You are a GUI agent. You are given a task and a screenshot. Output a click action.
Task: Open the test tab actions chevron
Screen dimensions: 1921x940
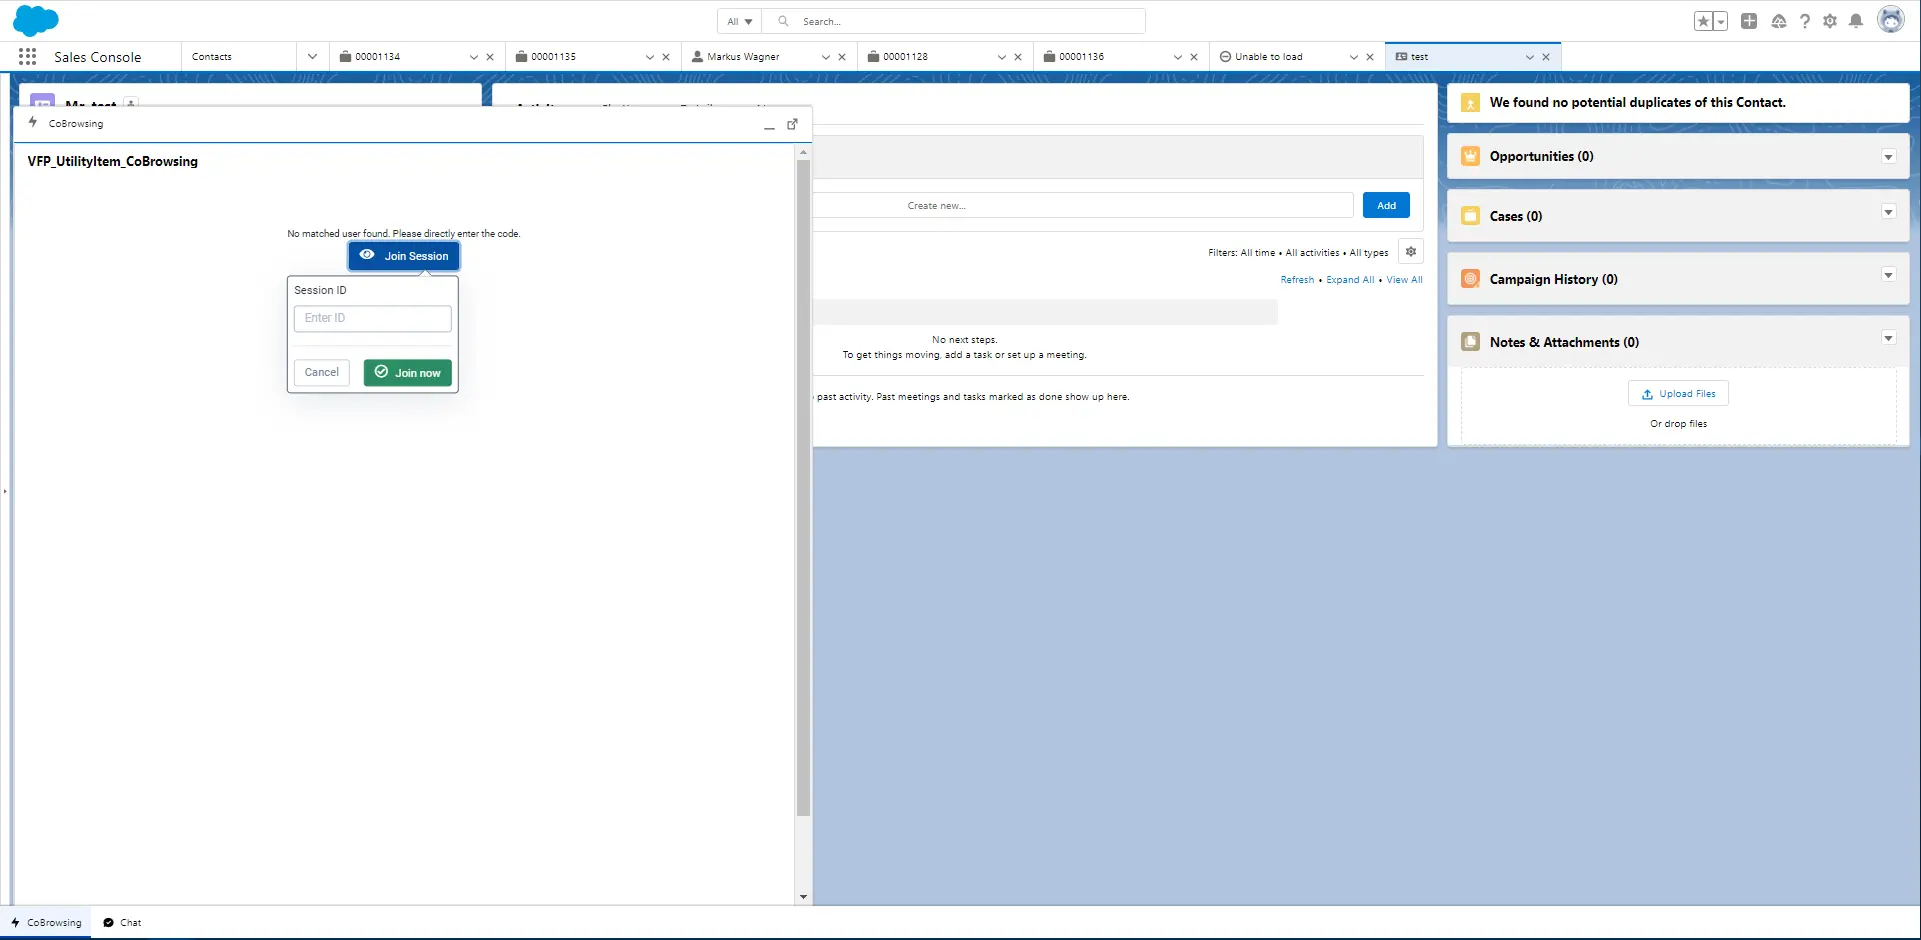pyautogui.click(x=1530, y=57)
